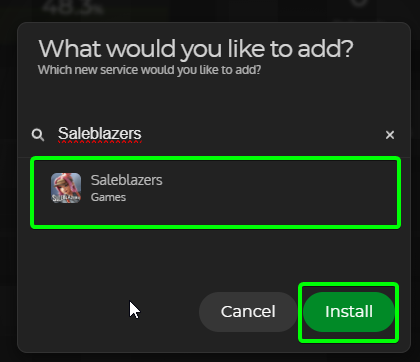Select the Saleblazers search result row
420x362 pixels.
click(215, 193)
